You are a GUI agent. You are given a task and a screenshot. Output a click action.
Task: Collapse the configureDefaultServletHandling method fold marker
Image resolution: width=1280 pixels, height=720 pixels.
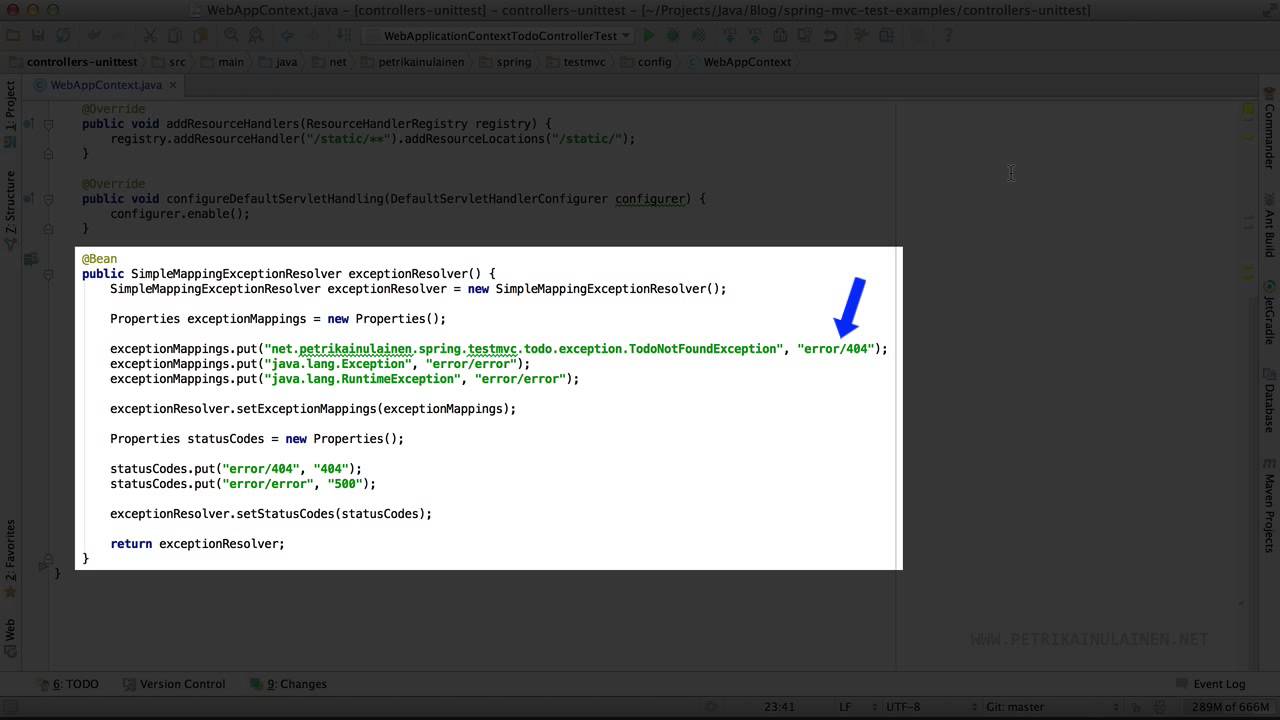47,199
